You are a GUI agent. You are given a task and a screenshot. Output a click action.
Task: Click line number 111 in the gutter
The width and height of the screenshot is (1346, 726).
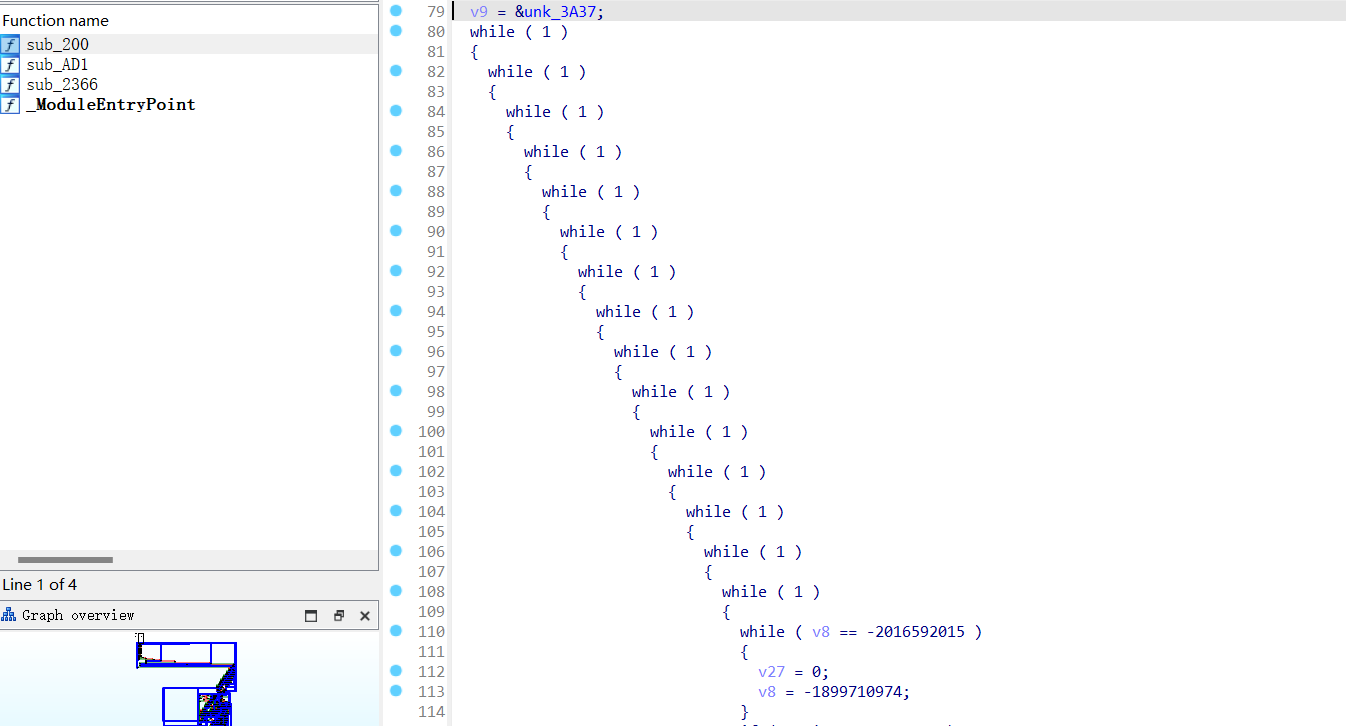pos(431,651)
